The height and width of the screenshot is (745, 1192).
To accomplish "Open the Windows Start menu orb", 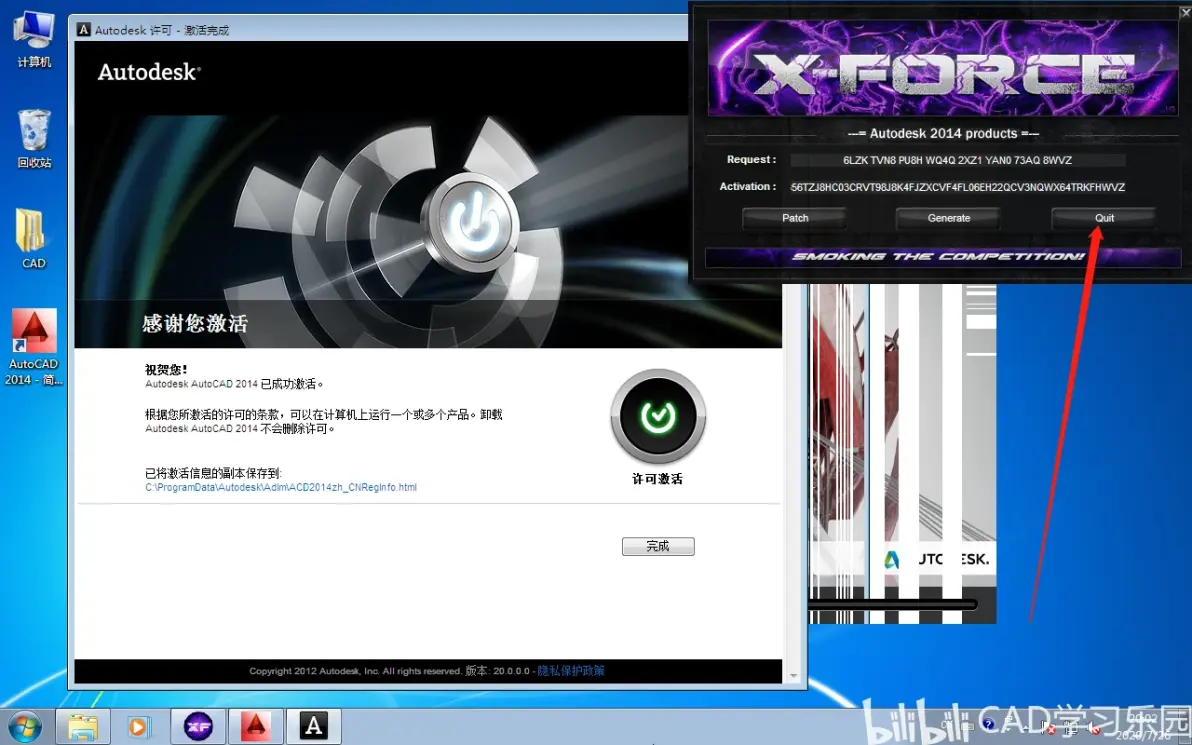I will (24, 727).
